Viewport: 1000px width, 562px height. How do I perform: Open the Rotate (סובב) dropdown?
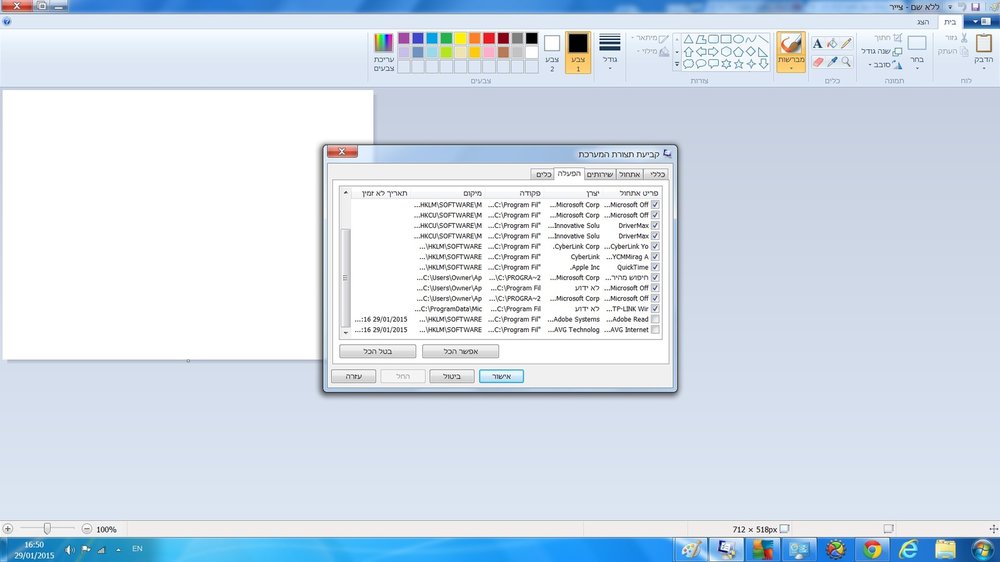point(886,64)
